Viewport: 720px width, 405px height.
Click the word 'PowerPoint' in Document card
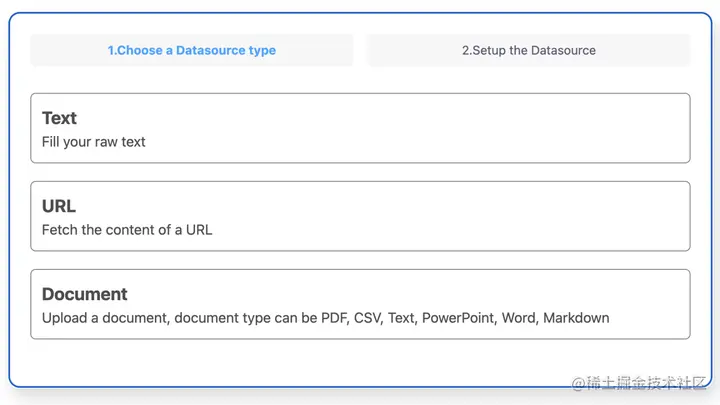pyautogui.click(x=457, y=318)
